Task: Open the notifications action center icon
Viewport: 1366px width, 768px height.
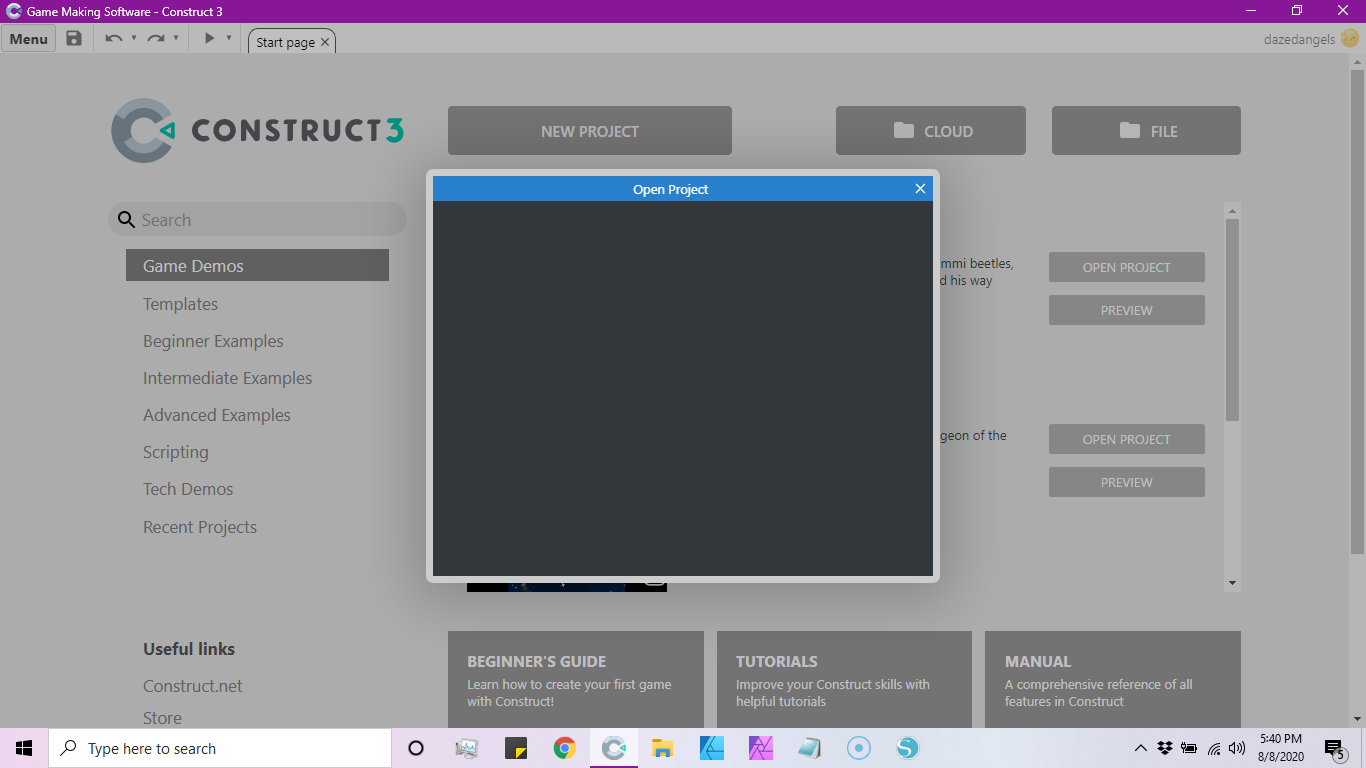Action: click(1334, 748)
